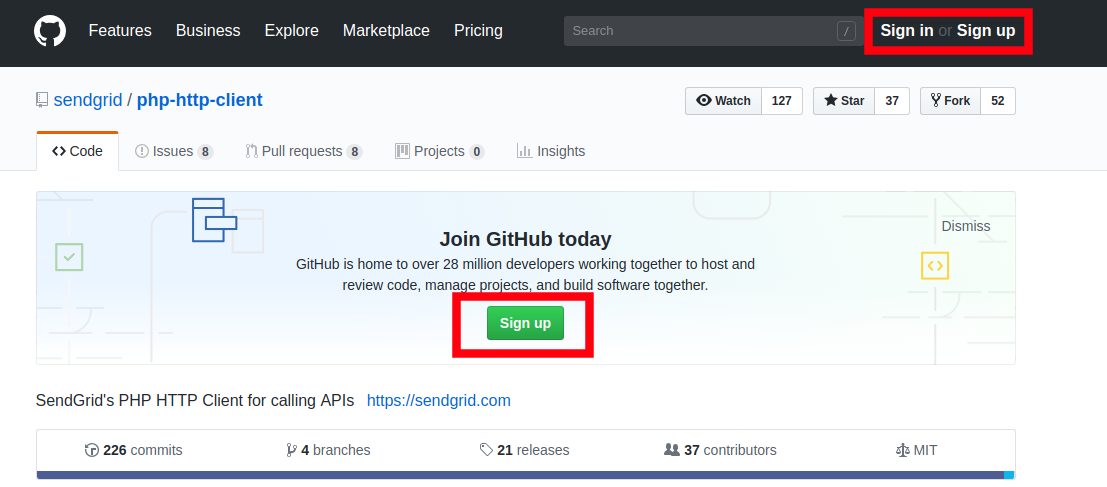Switch to the Issues tab
1107x487 pixels.
point(174,151)
